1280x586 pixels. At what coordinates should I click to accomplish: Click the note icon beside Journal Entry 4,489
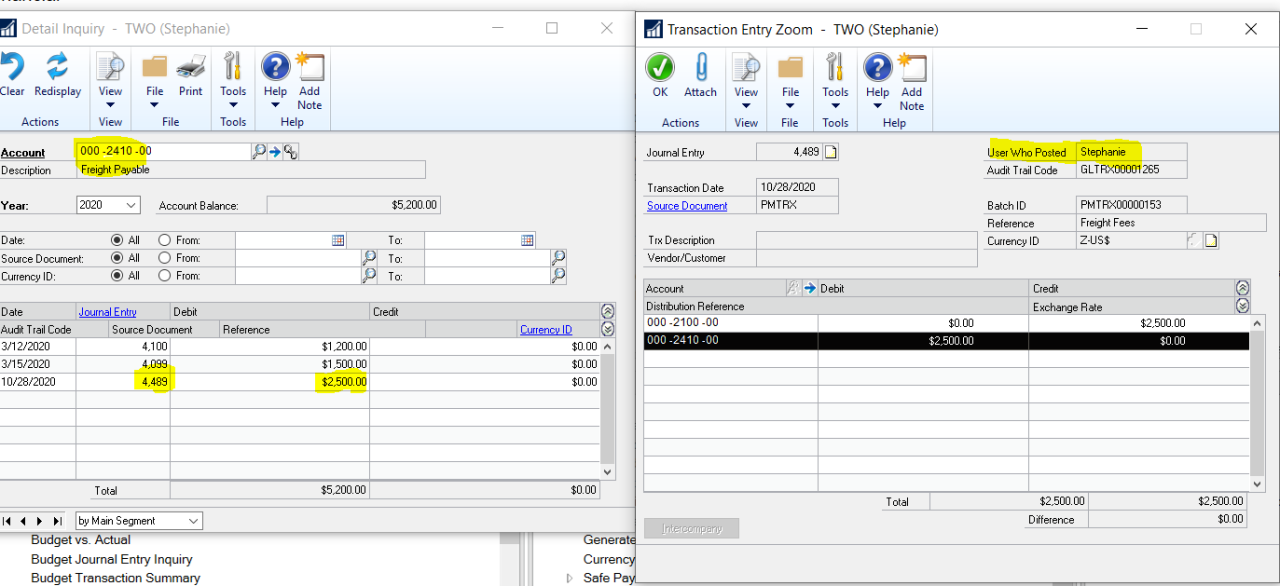click(x=830, y=152)
